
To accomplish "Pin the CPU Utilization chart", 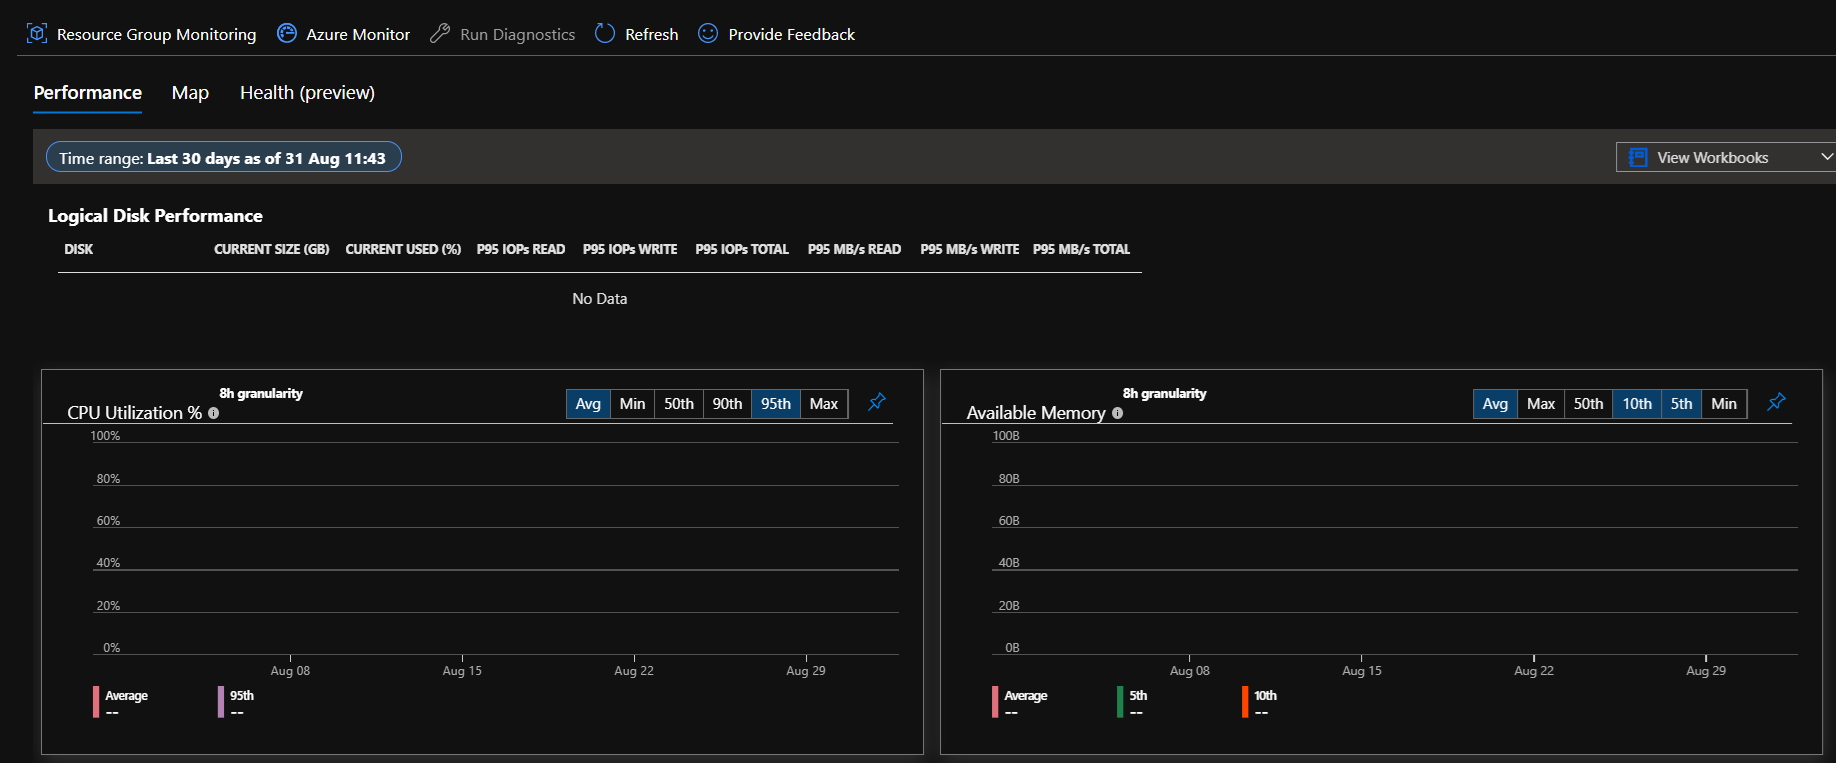I will tap(877, 402).
